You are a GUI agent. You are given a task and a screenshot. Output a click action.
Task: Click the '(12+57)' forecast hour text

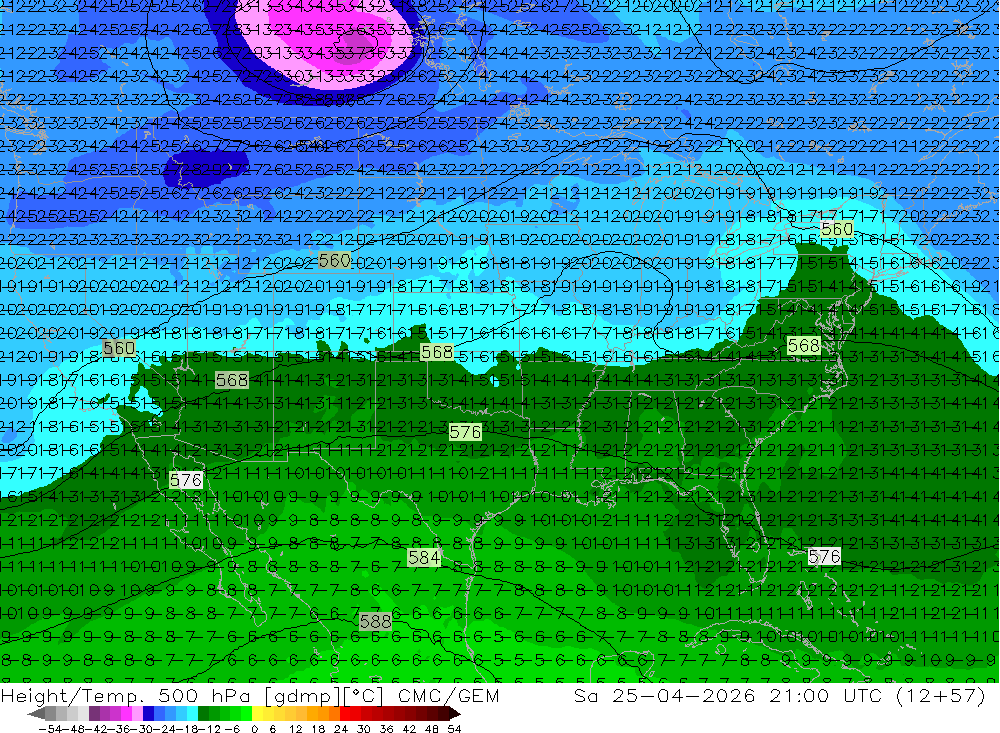pos(940,695)
